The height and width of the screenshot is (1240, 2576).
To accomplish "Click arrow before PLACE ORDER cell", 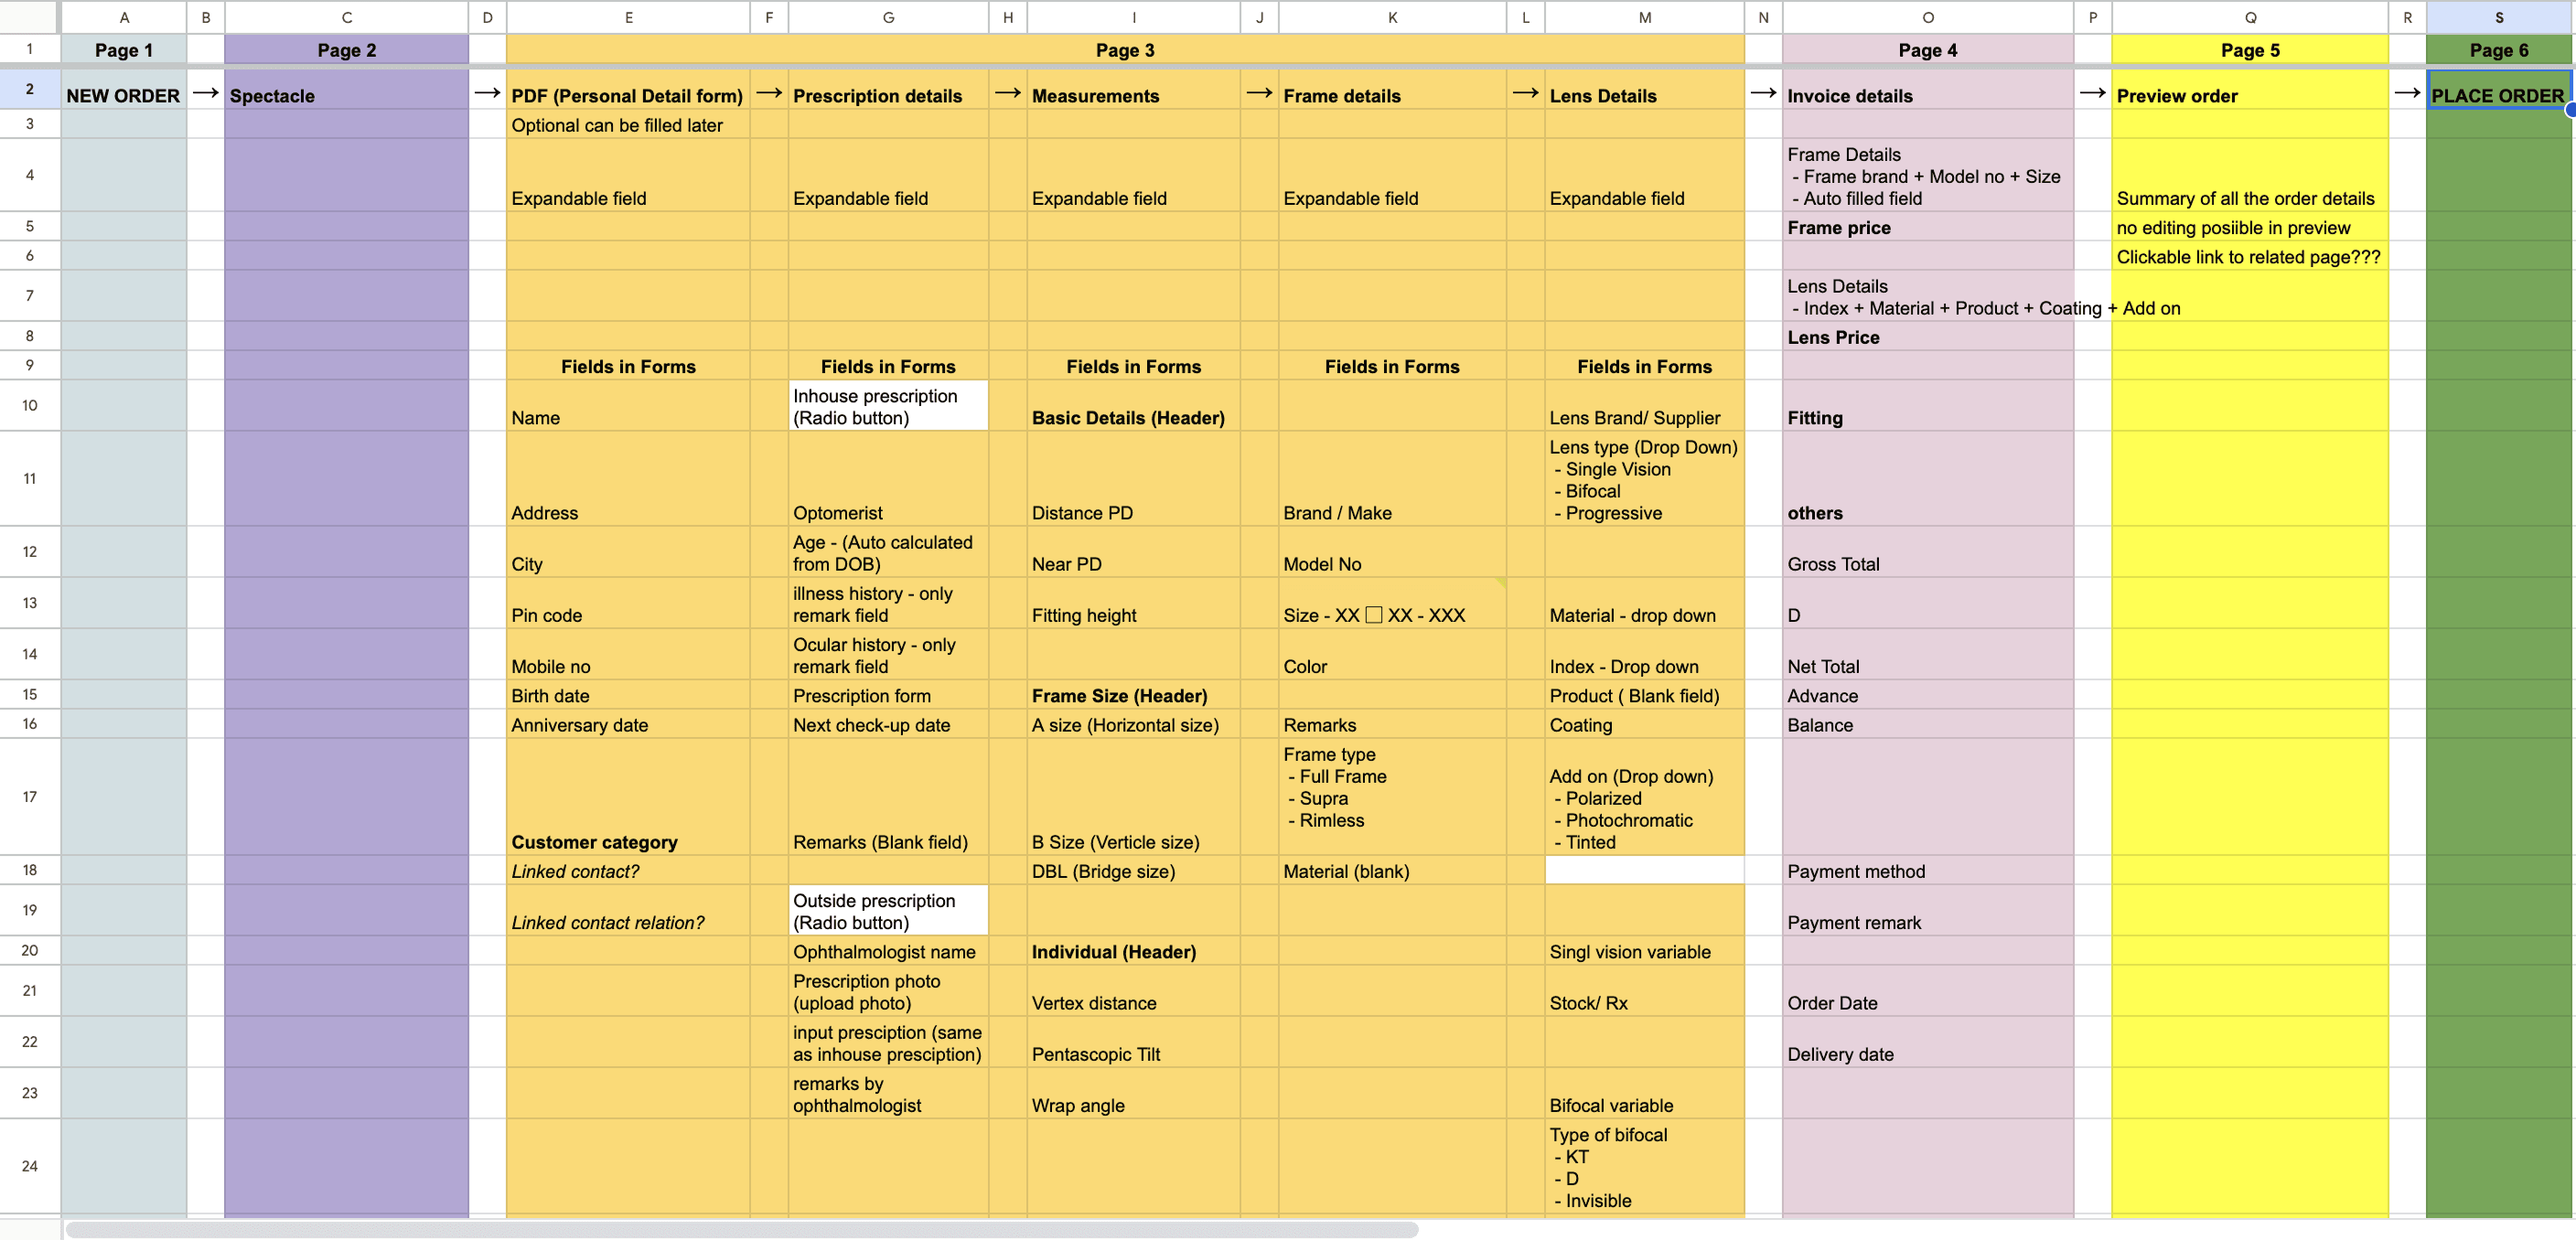I will click(2407, 93).
